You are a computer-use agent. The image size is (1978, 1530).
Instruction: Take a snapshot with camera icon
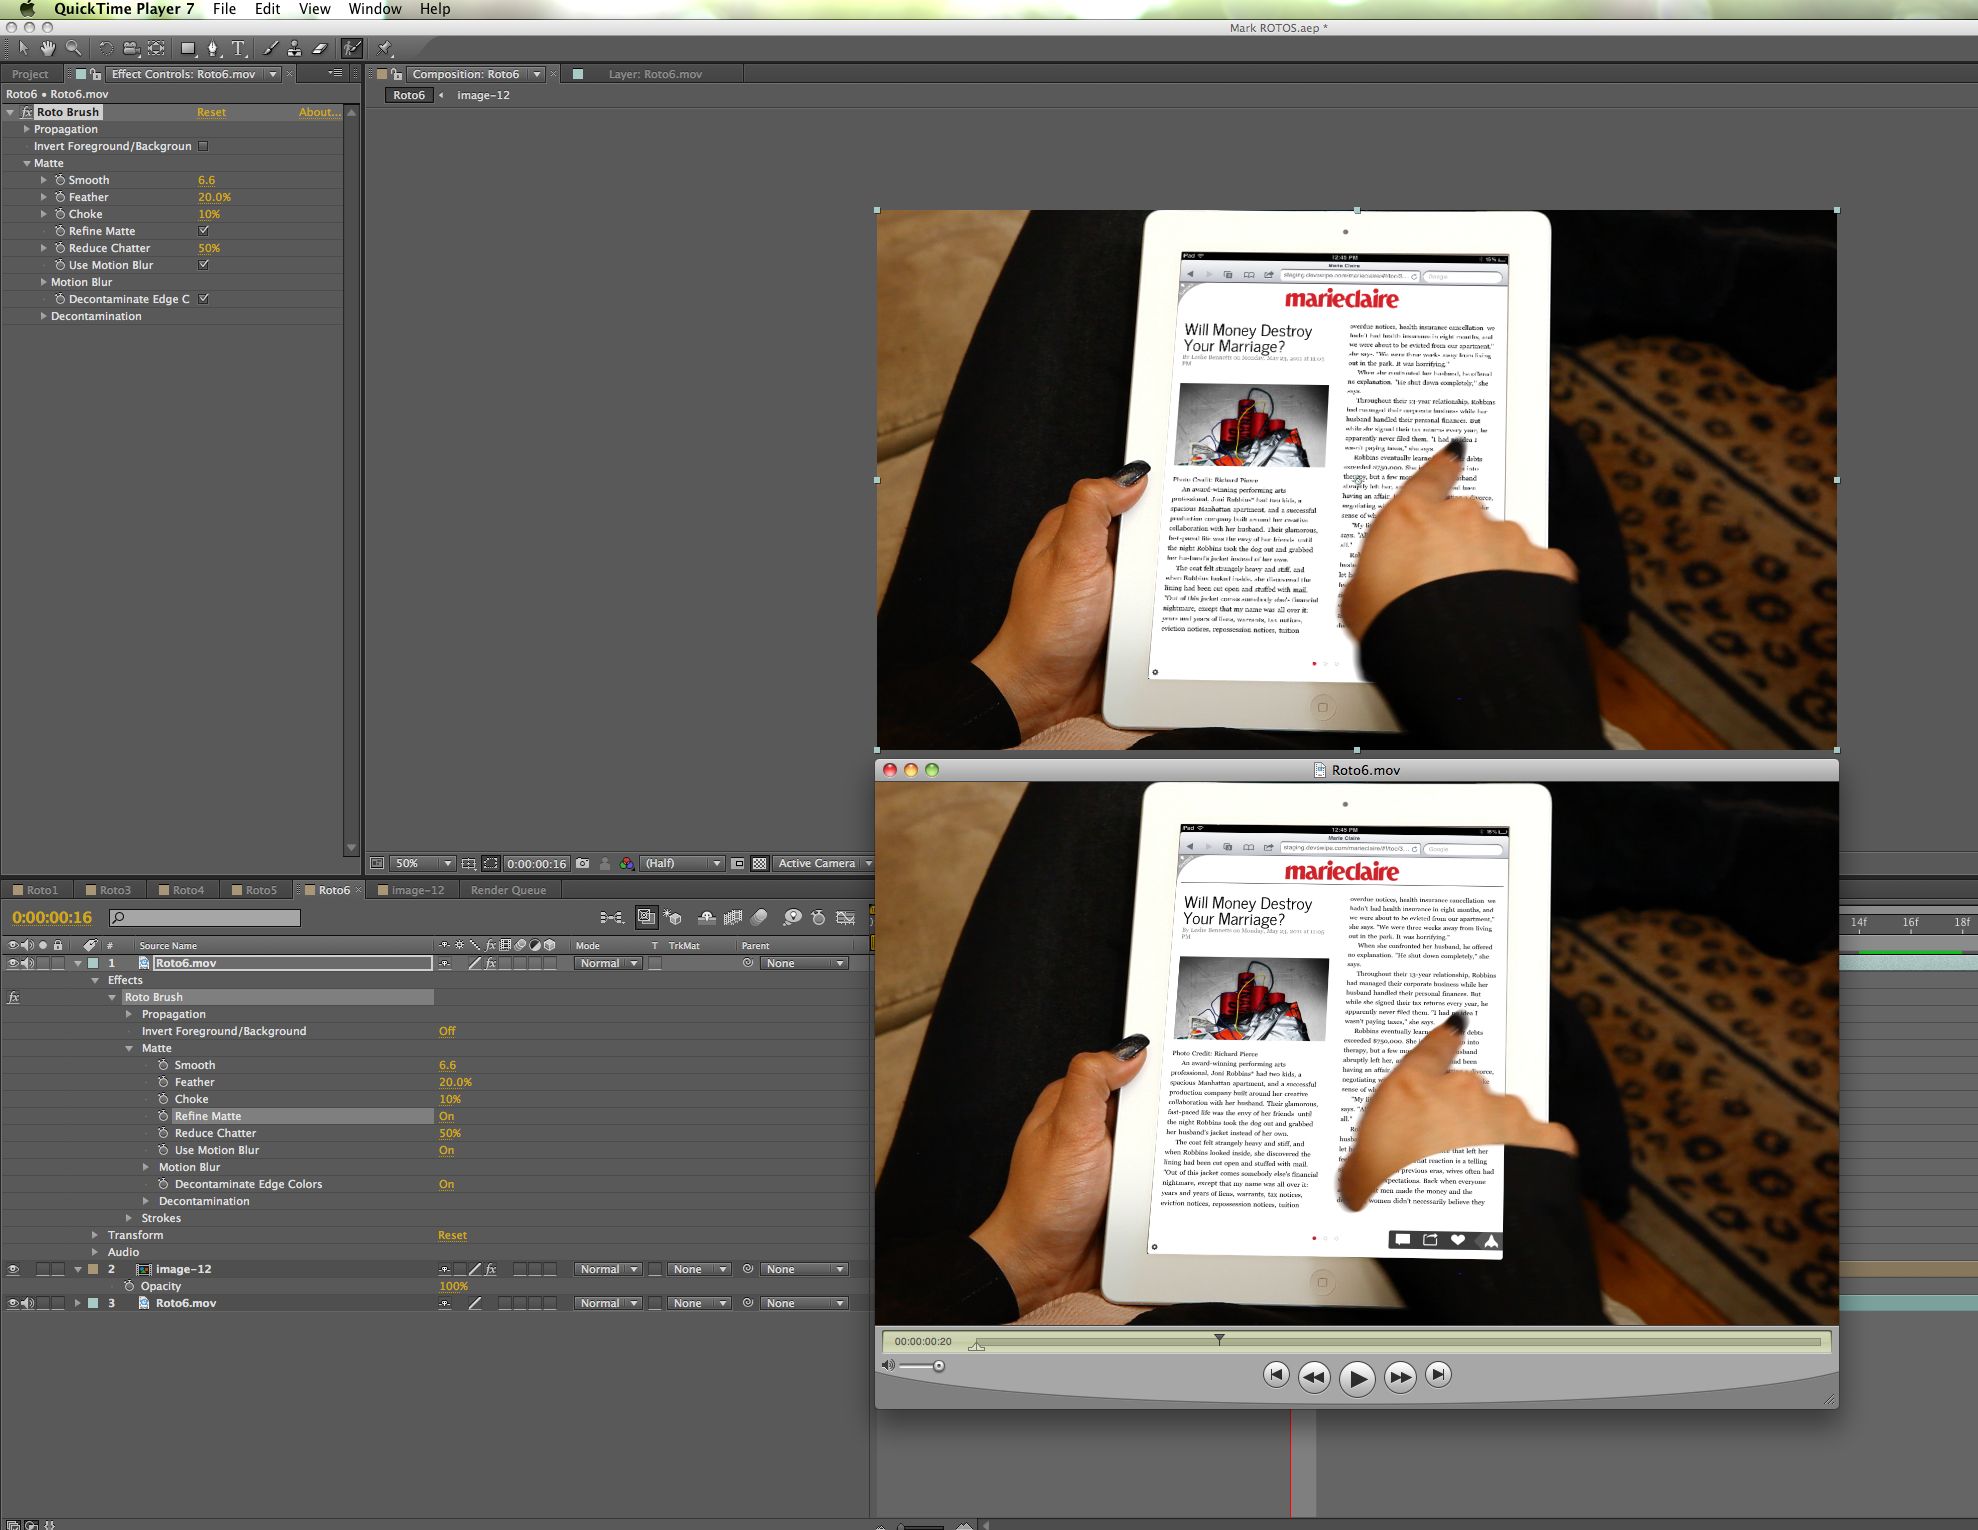pos(583,863)
